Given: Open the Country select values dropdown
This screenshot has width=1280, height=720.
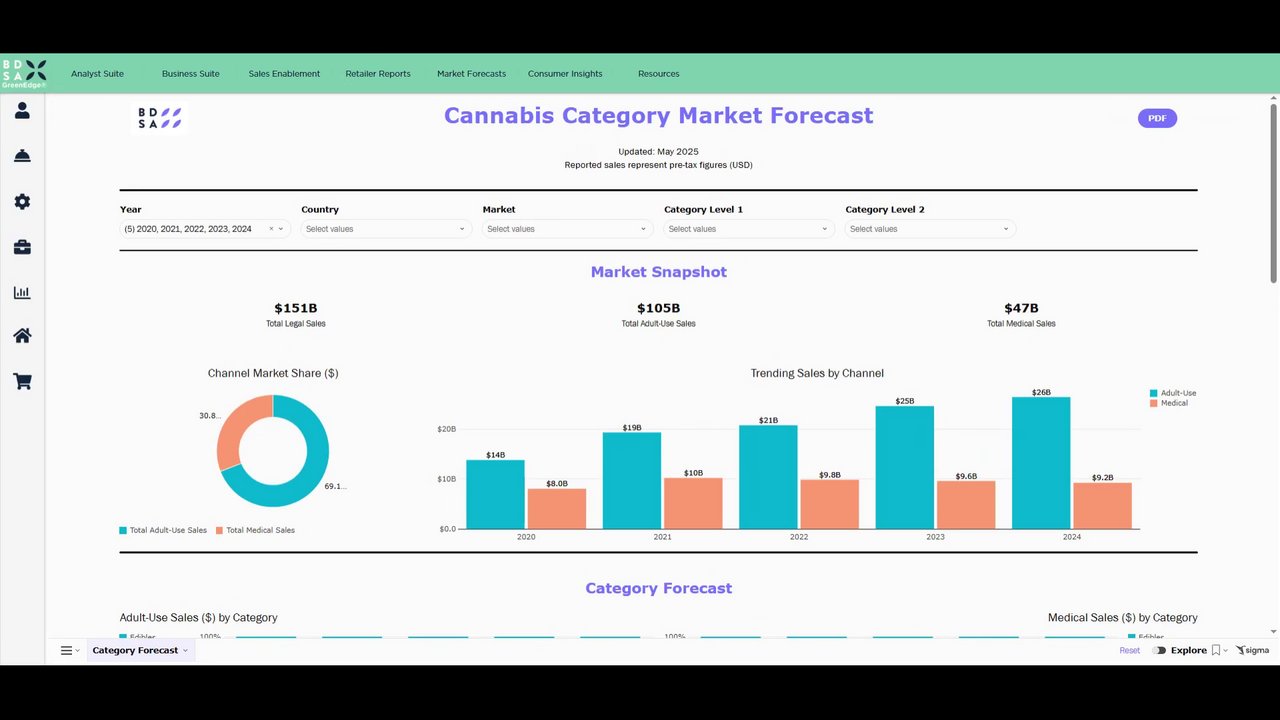Looking at the screenshot, I should pyautogui.click(x=386, y=229).
